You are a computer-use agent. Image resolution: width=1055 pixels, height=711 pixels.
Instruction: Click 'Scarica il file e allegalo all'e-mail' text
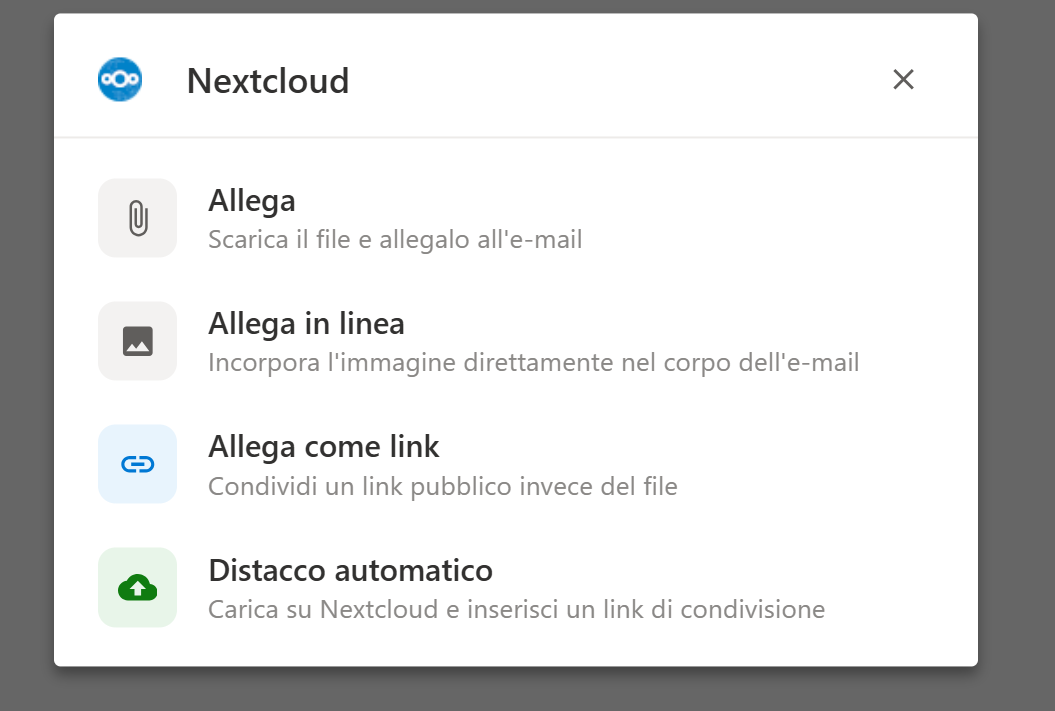pos(395,240)
